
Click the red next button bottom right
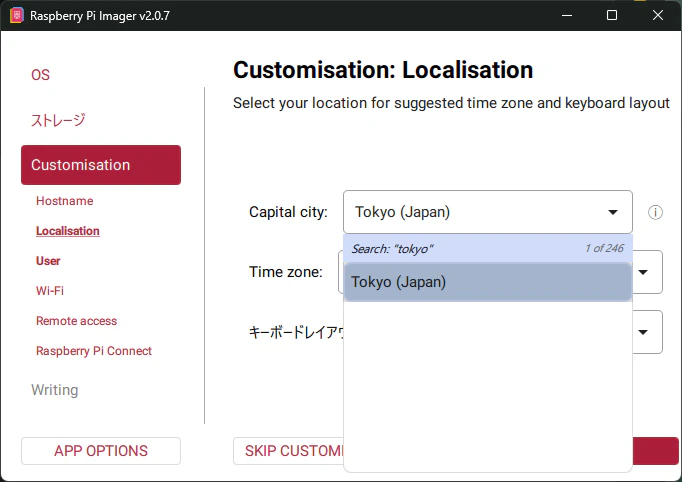[655, 451]
